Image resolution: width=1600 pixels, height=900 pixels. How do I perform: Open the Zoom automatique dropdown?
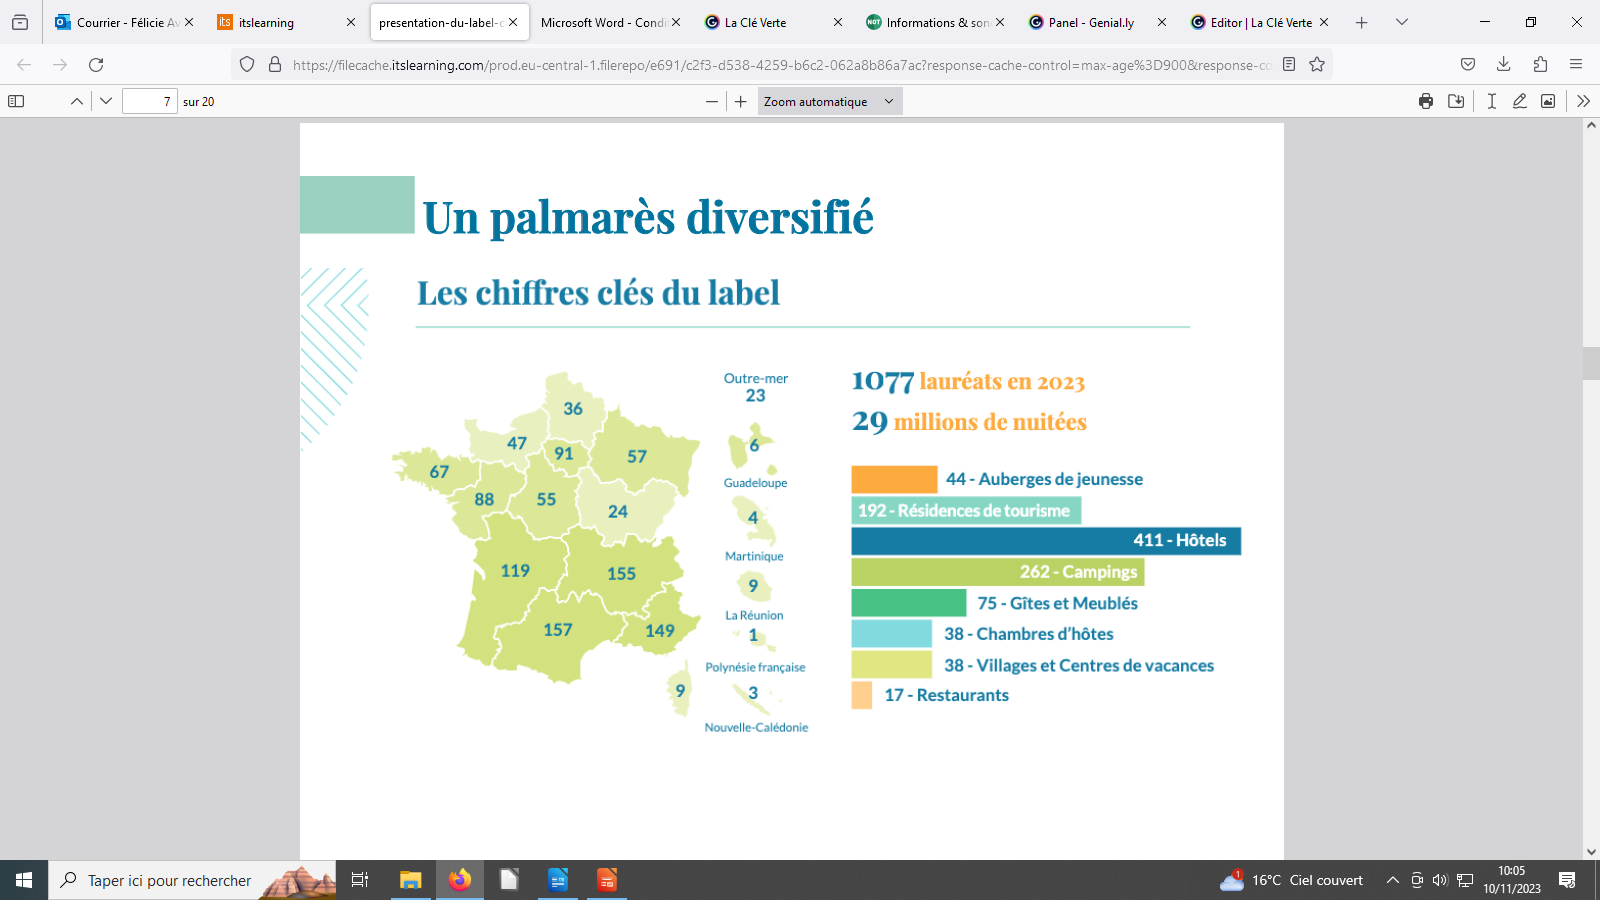[829, 101]
